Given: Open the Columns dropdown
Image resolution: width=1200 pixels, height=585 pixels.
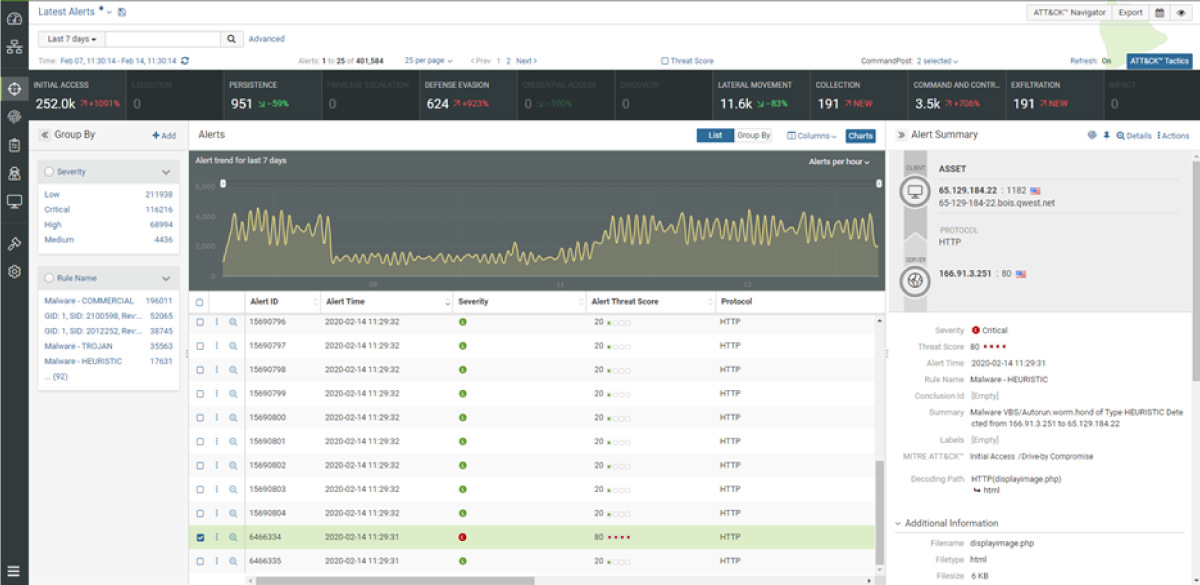Looking at the screenshot, I should click(x=811, y=136).
